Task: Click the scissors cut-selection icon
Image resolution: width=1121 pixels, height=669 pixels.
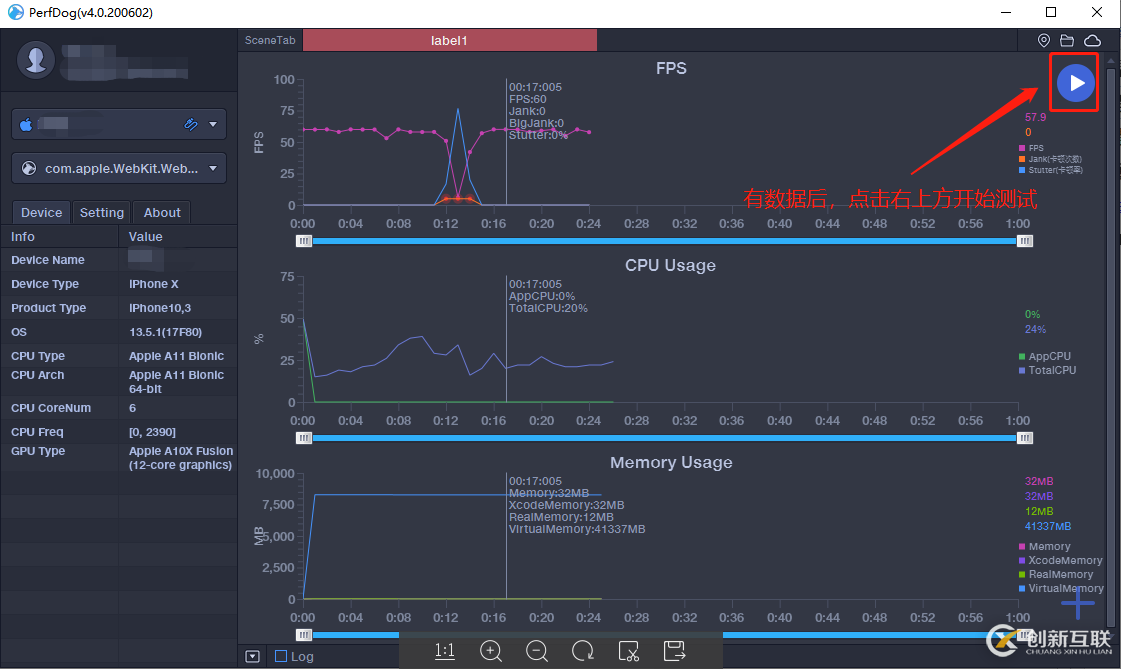Action: point(628,650)
